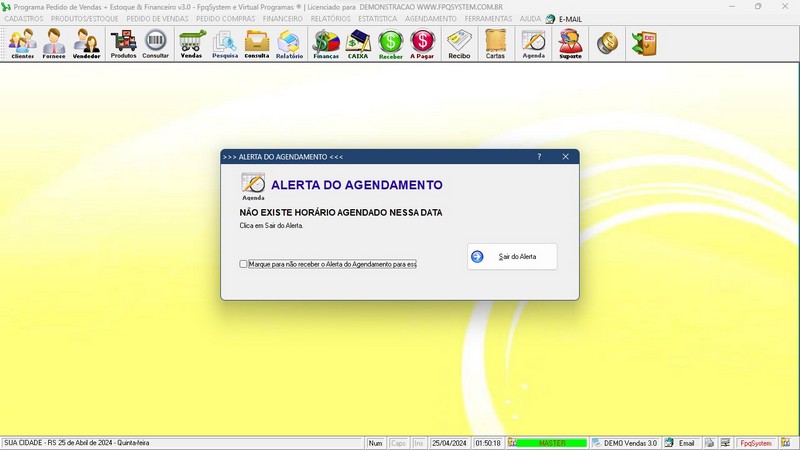The width and height of the screenshot is (800, 450).
Task: Click the 'Clica em Sair do Alerta.' text
Action: [271, 226]
